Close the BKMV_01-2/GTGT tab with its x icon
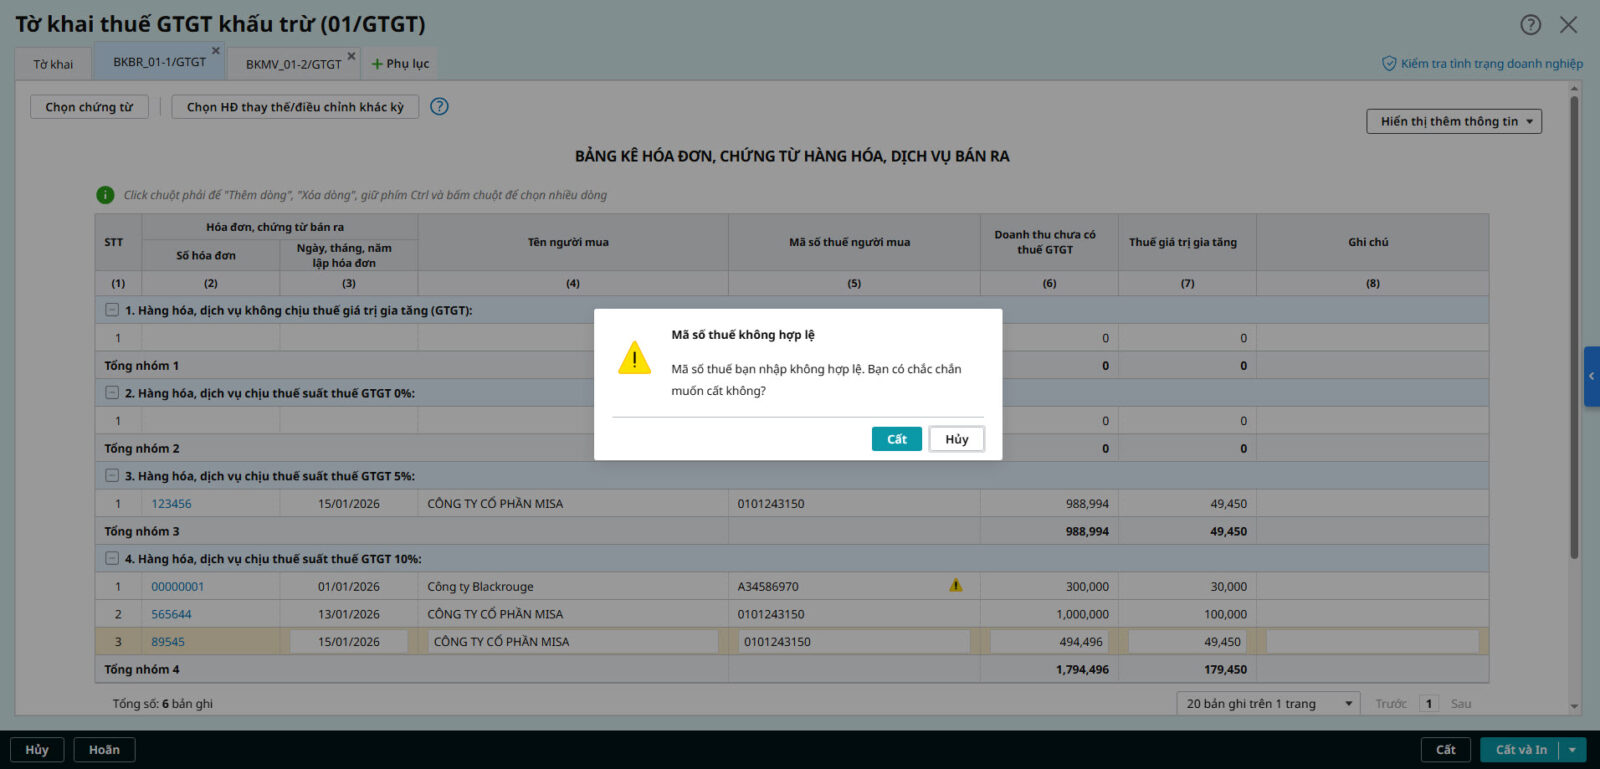Image resolution: width=1600 pixels, height=769 pixels. 351,56
